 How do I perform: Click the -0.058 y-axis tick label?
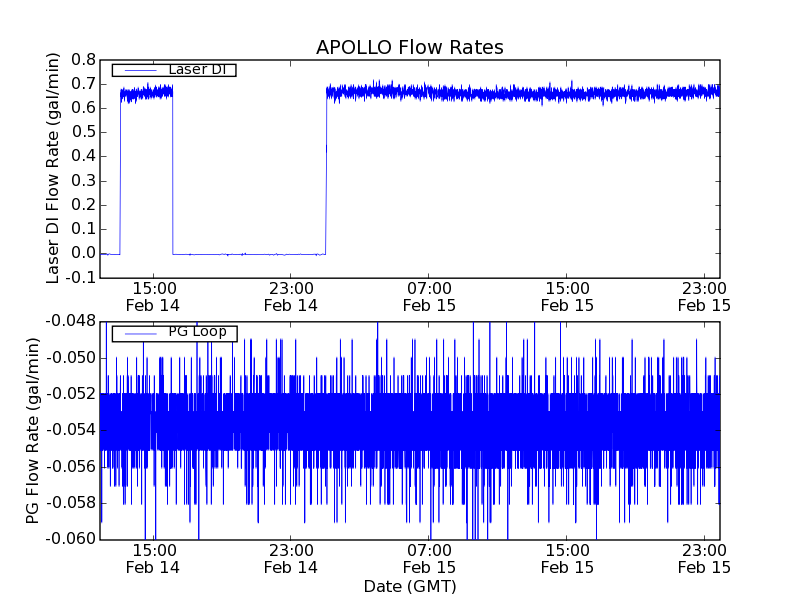coord(71,503)
